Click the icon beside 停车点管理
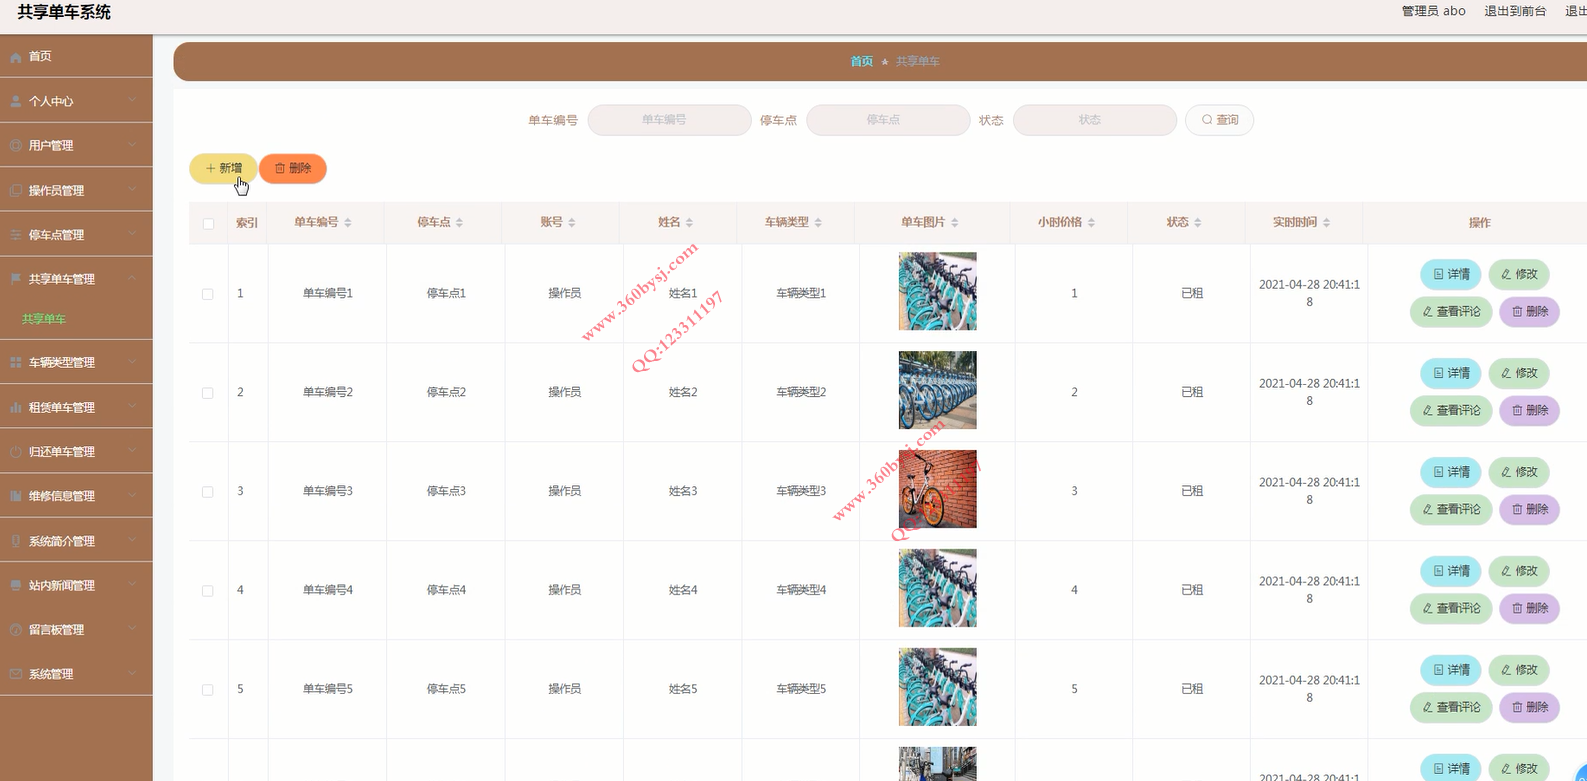Image resolution: width=1587 pixels, height=781 pixels. click(16, 235)
